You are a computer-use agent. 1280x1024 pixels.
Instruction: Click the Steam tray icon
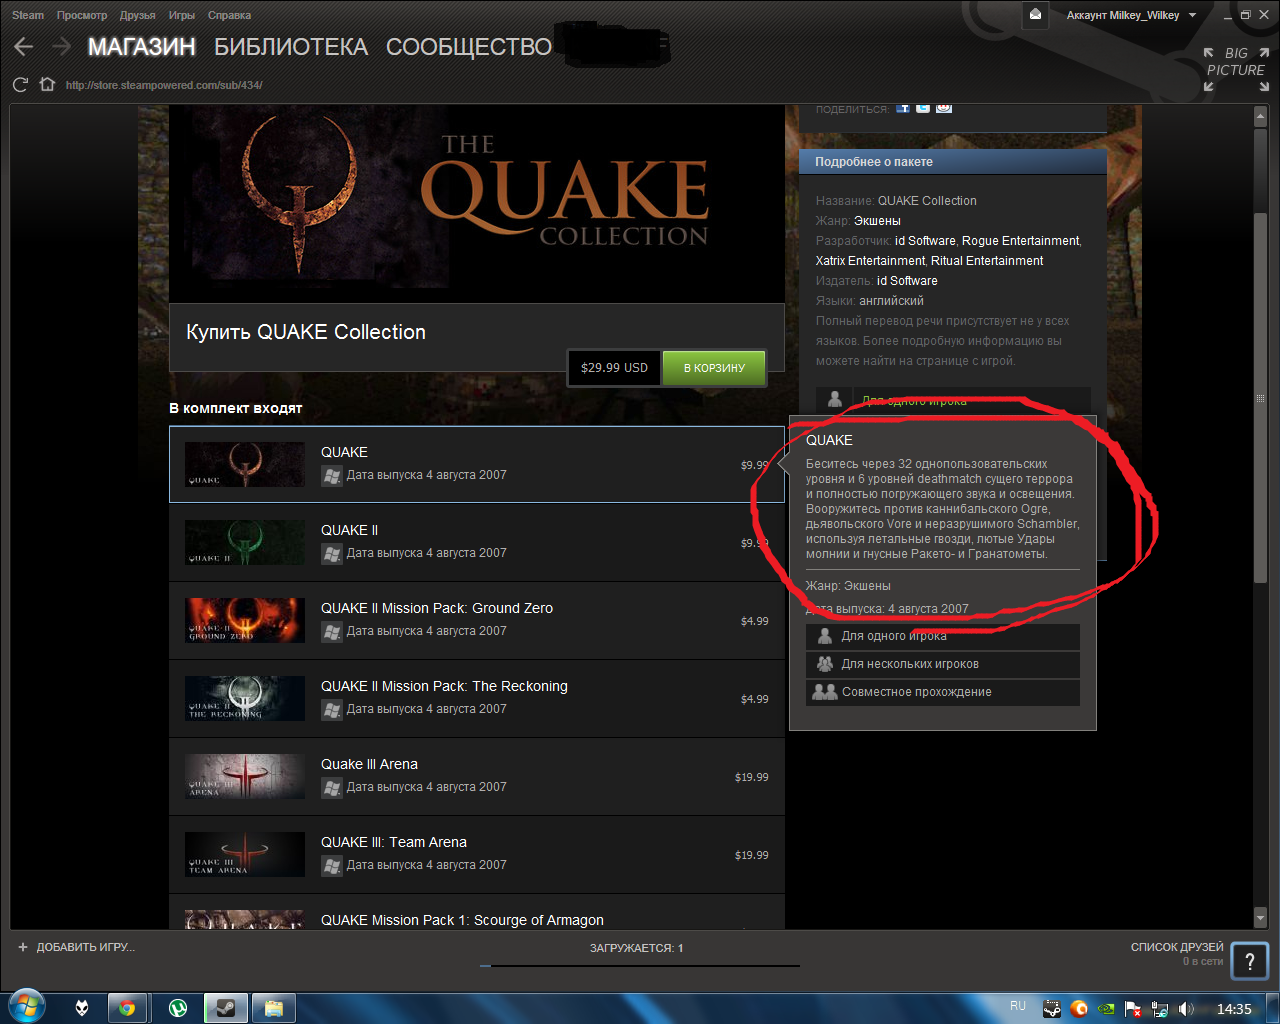click(x=1052, y=1009)
